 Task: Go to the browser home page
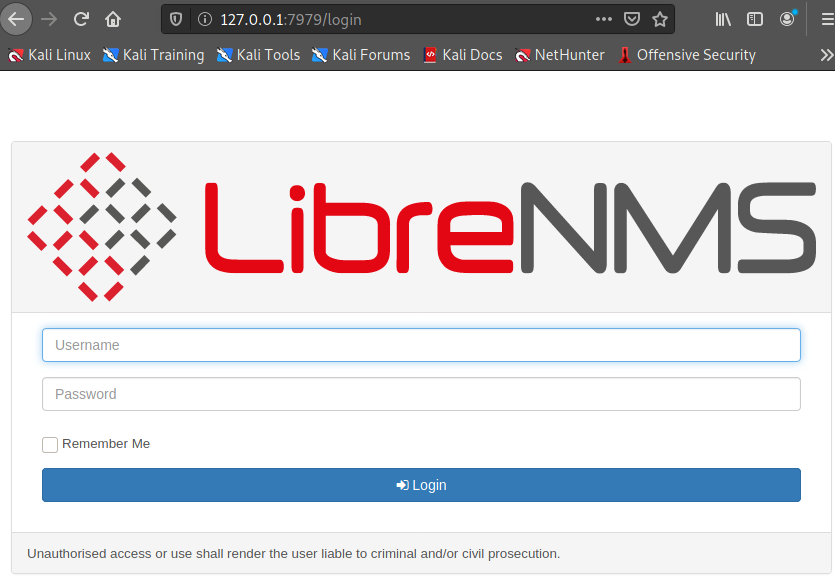tap(113, 19)
